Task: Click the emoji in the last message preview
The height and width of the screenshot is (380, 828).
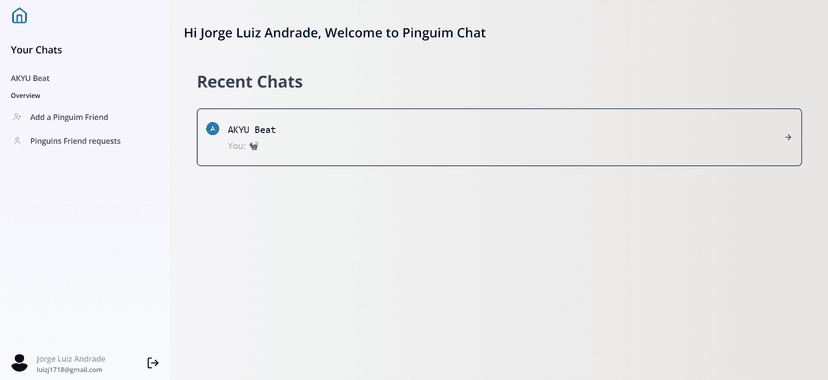Action: coord(253,146)
